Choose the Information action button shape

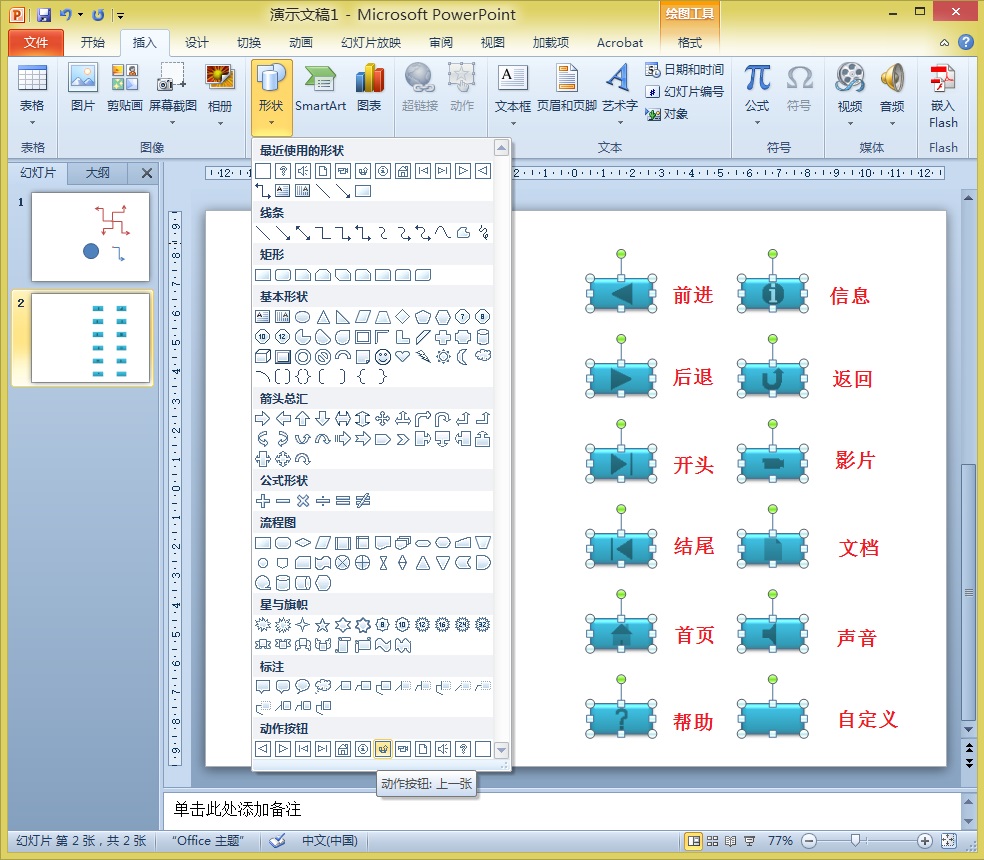coord(363,749)
